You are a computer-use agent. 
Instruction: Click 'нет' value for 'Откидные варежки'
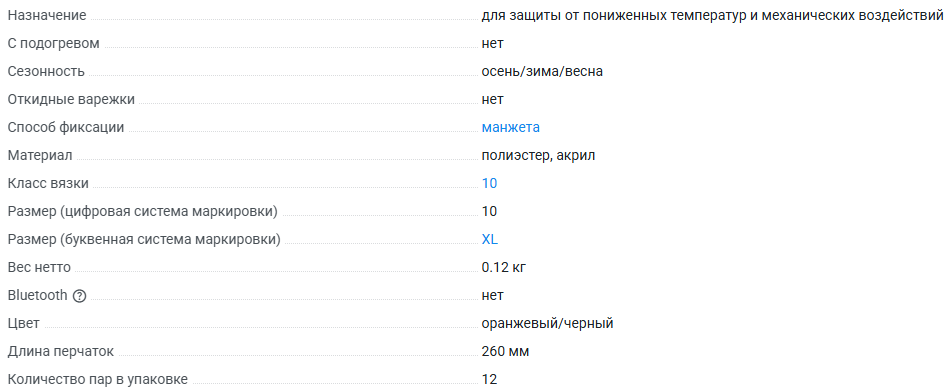(x=492, y=99)
